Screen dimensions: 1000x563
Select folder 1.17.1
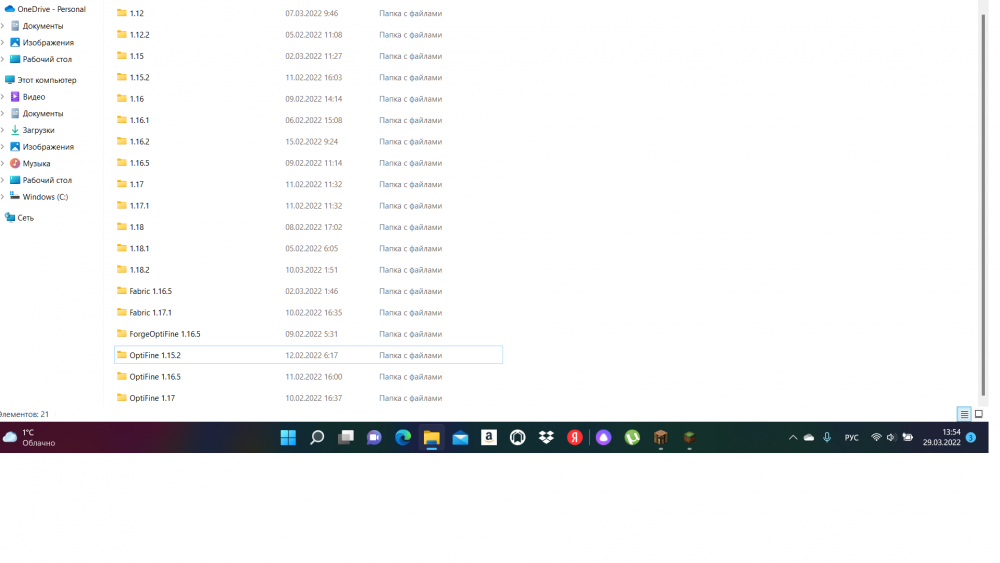tap(309, 206)
